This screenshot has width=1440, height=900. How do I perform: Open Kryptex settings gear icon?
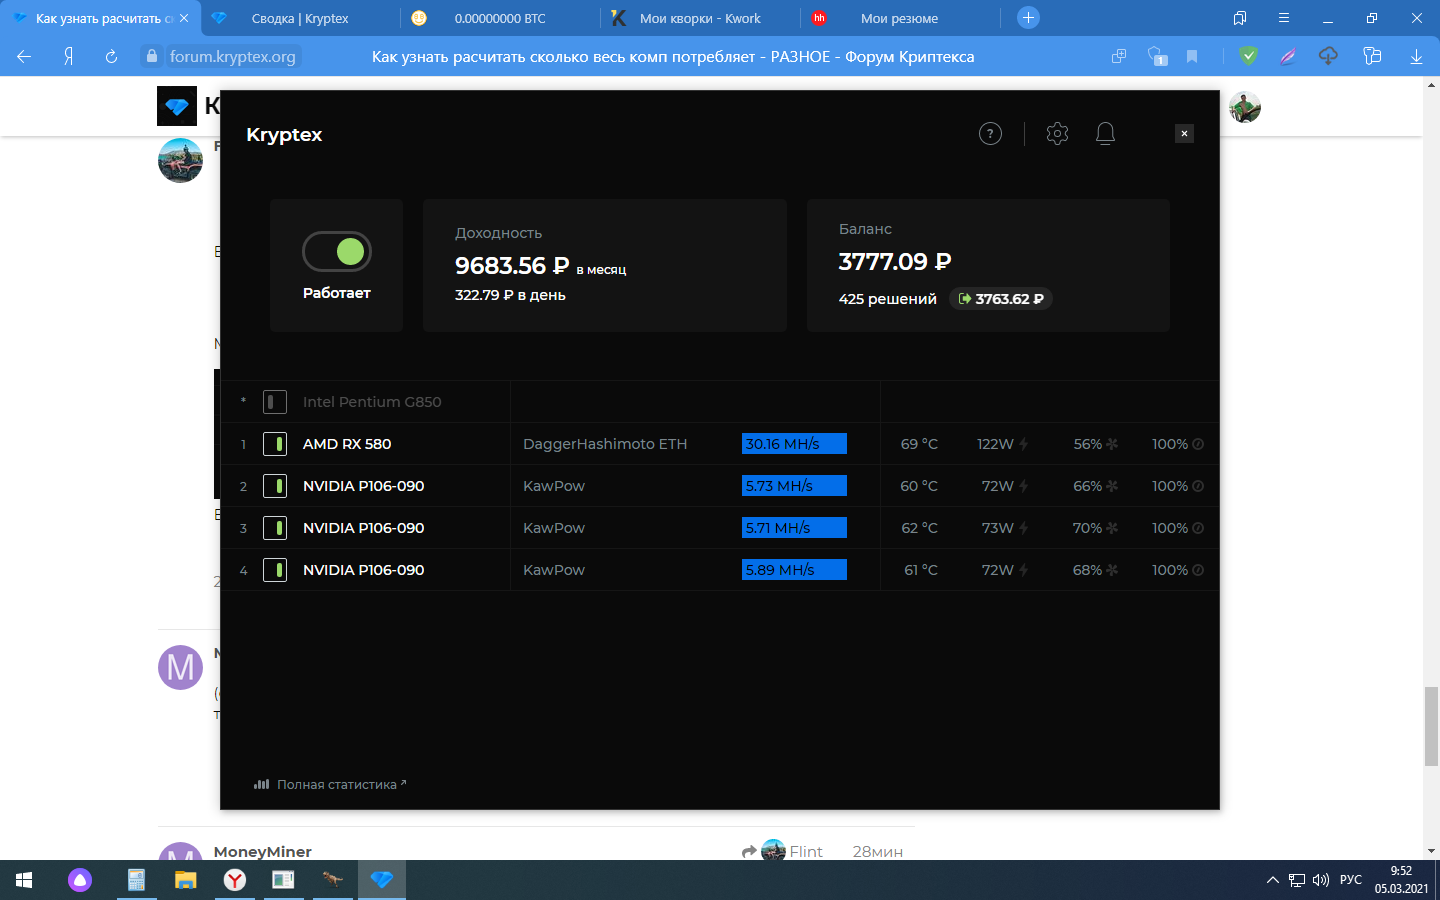tap(1057, 134)
